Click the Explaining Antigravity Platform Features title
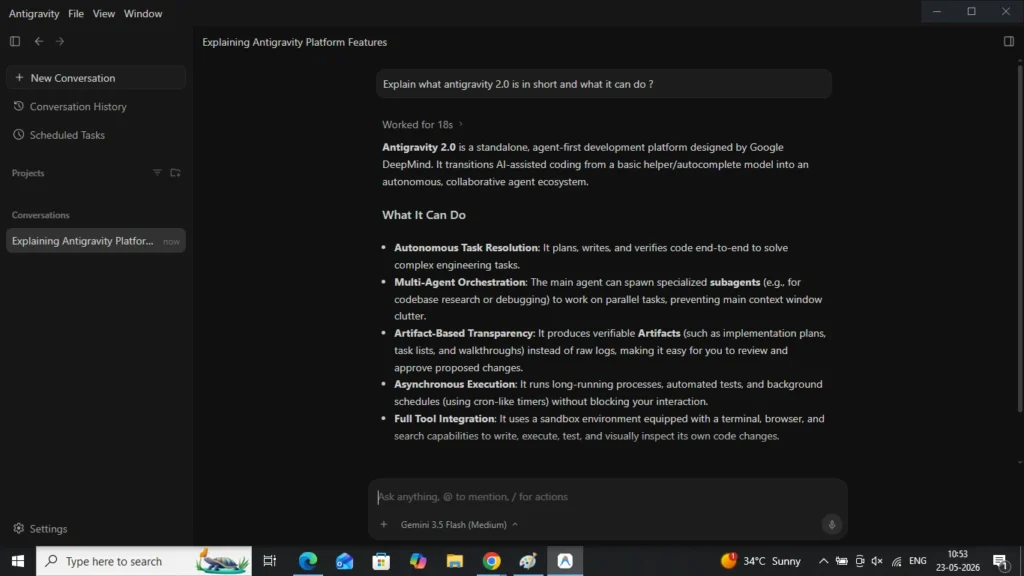1024x576 pixels. click(x=295, y=42)
